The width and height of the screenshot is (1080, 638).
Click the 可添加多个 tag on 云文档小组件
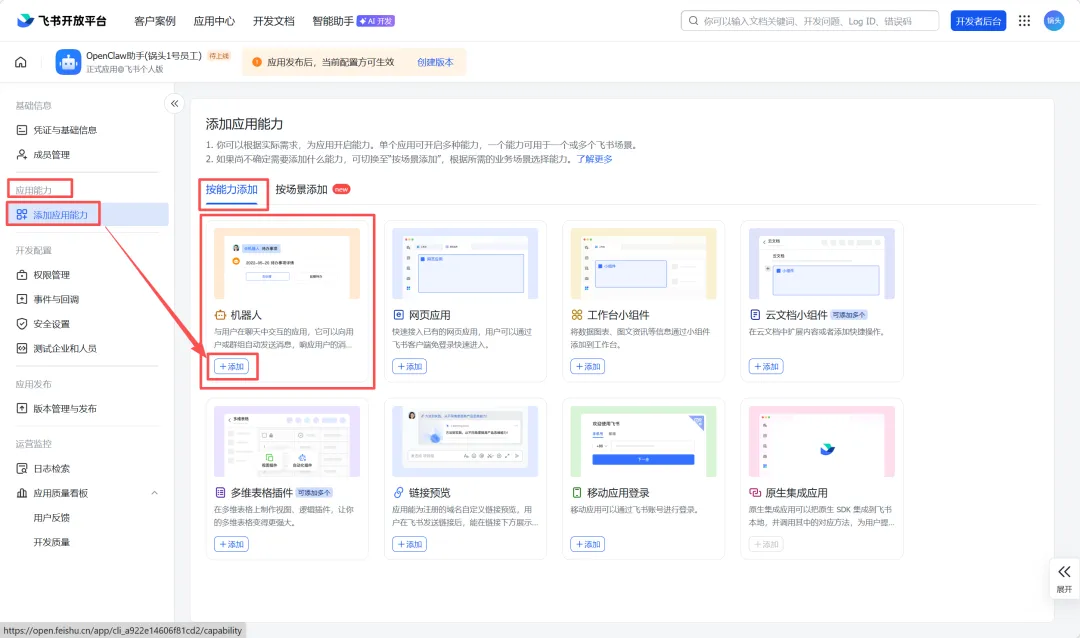pos(849,315)
